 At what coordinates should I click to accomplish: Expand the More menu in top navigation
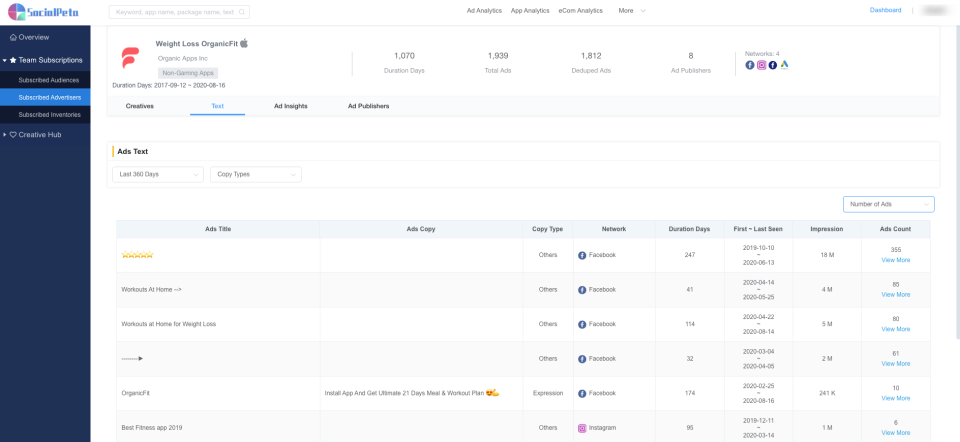[x=632, y=11]
